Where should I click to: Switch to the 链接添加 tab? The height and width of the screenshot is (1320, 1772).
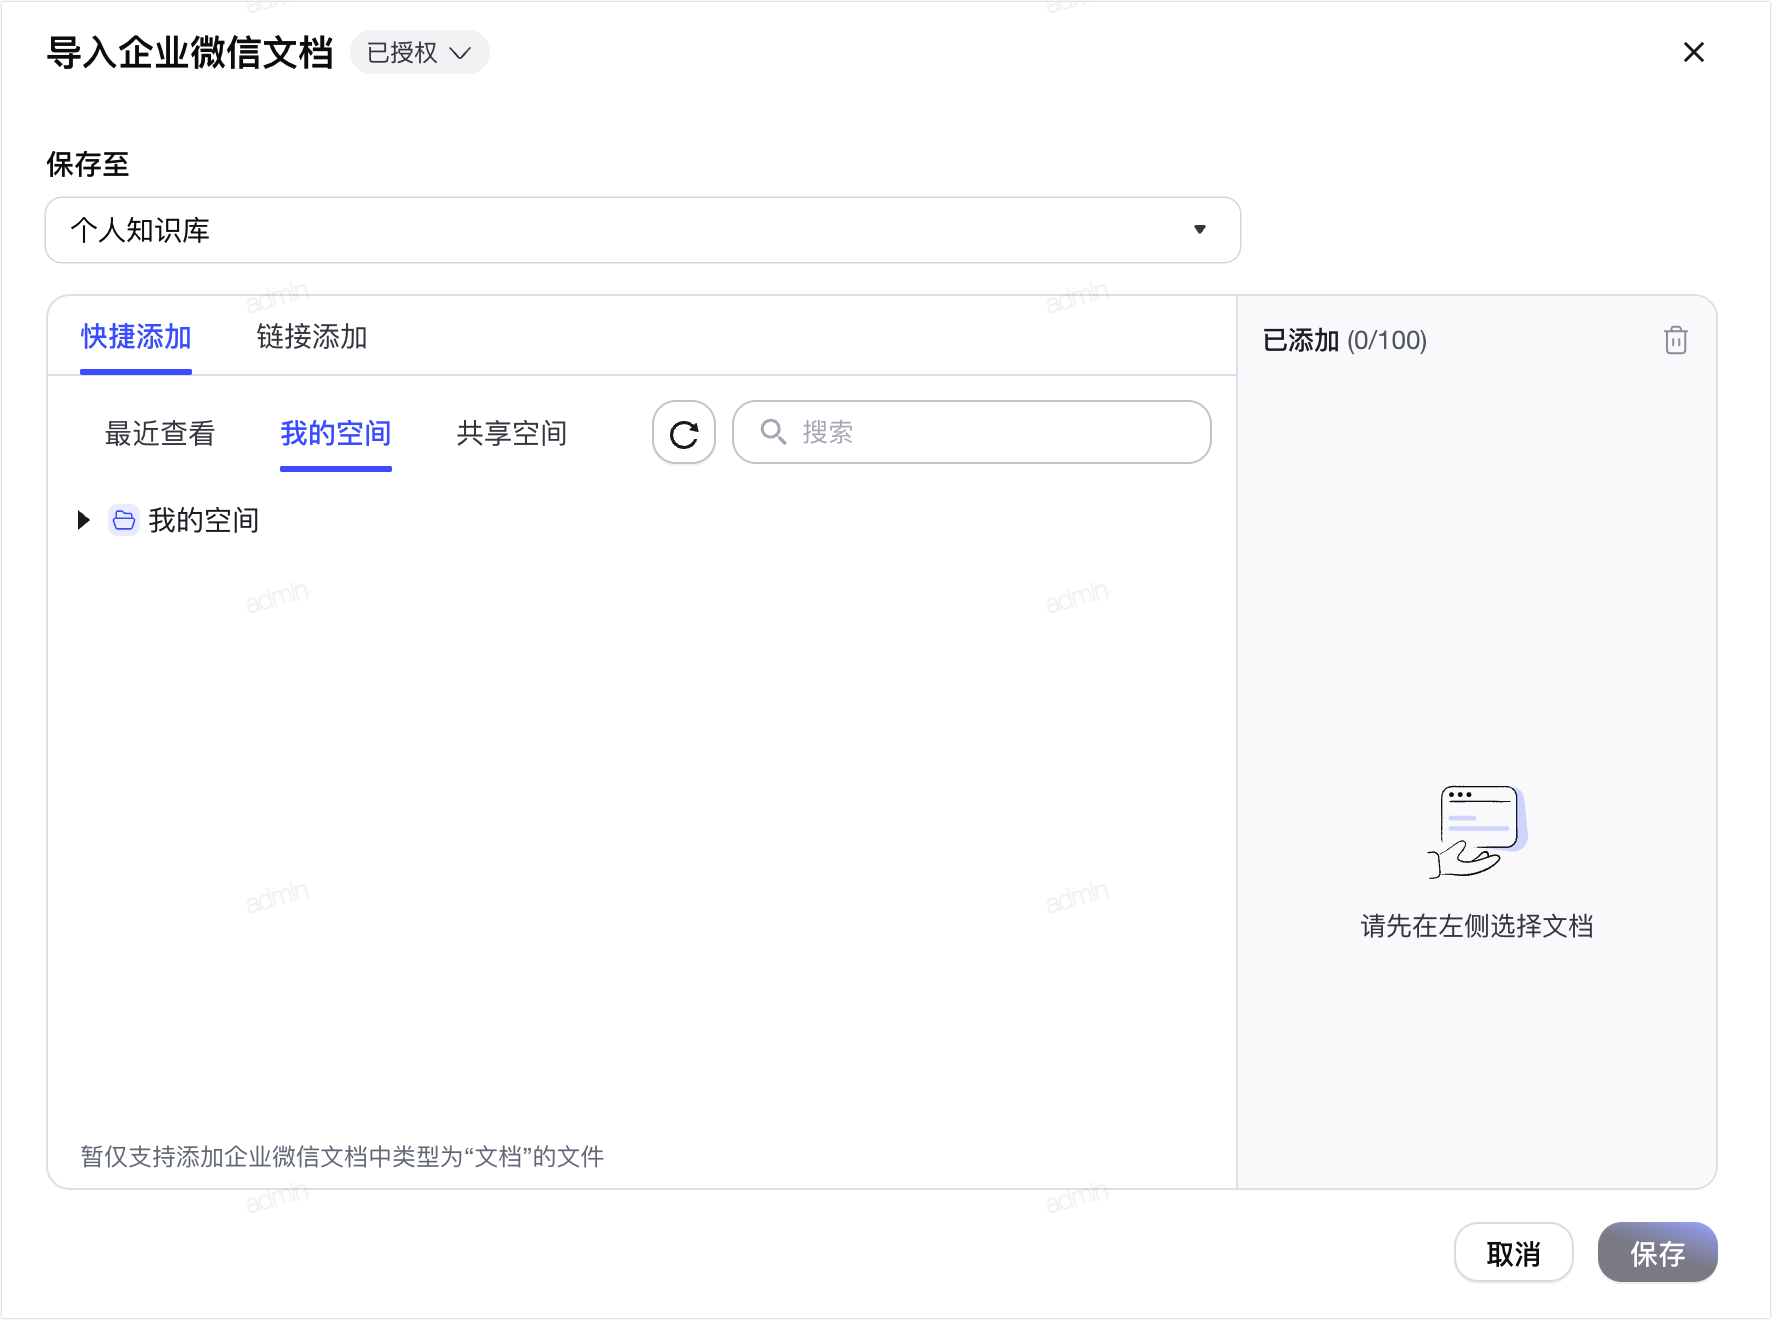[x=312, y=337]
